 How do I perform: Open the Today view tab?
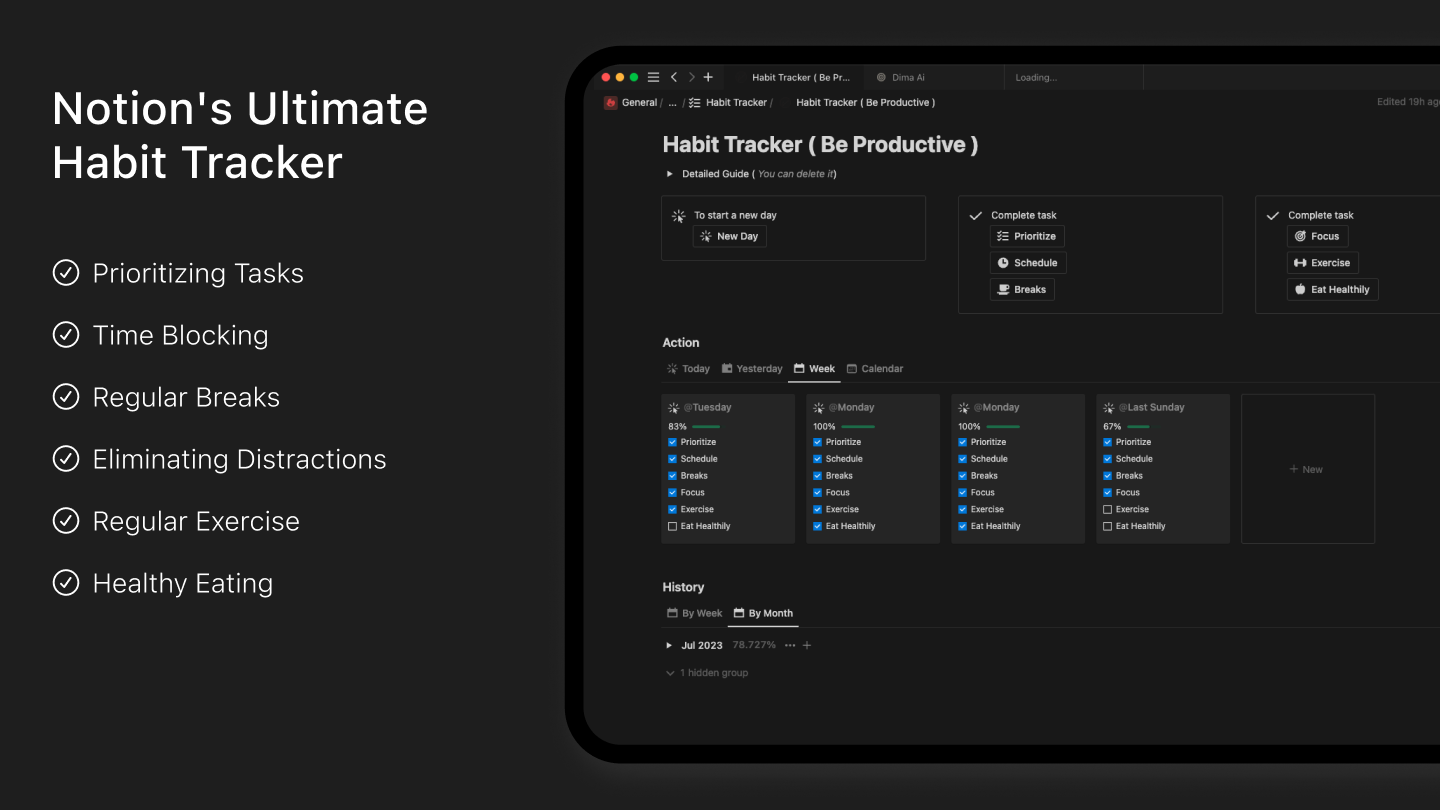tap(688, 369)
